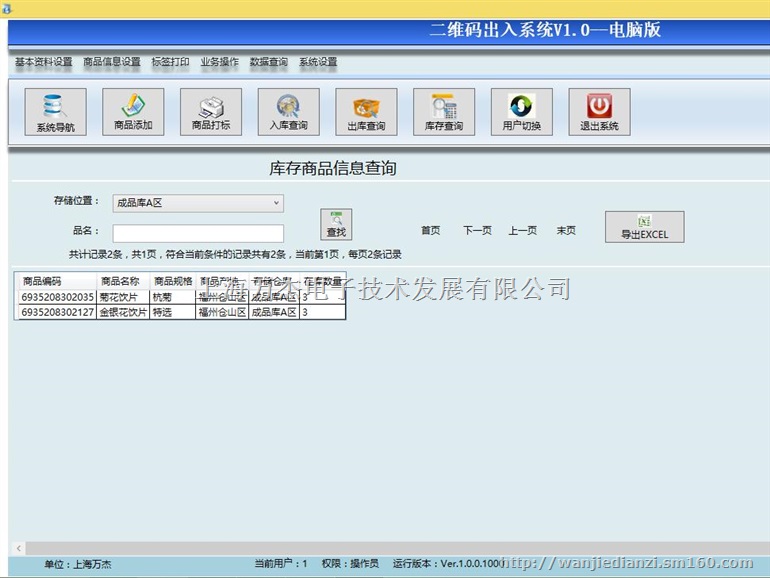
Task: Select 成品库A区 in the 金银花饮片 row
Action: point(274,312)
